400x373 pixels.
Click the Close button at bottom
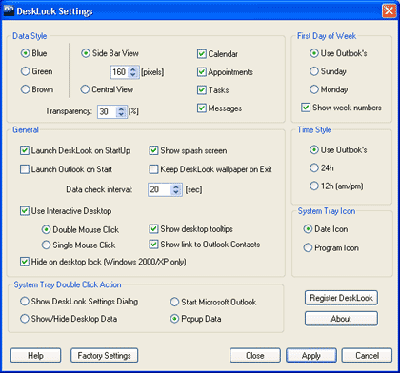[255, 356]
